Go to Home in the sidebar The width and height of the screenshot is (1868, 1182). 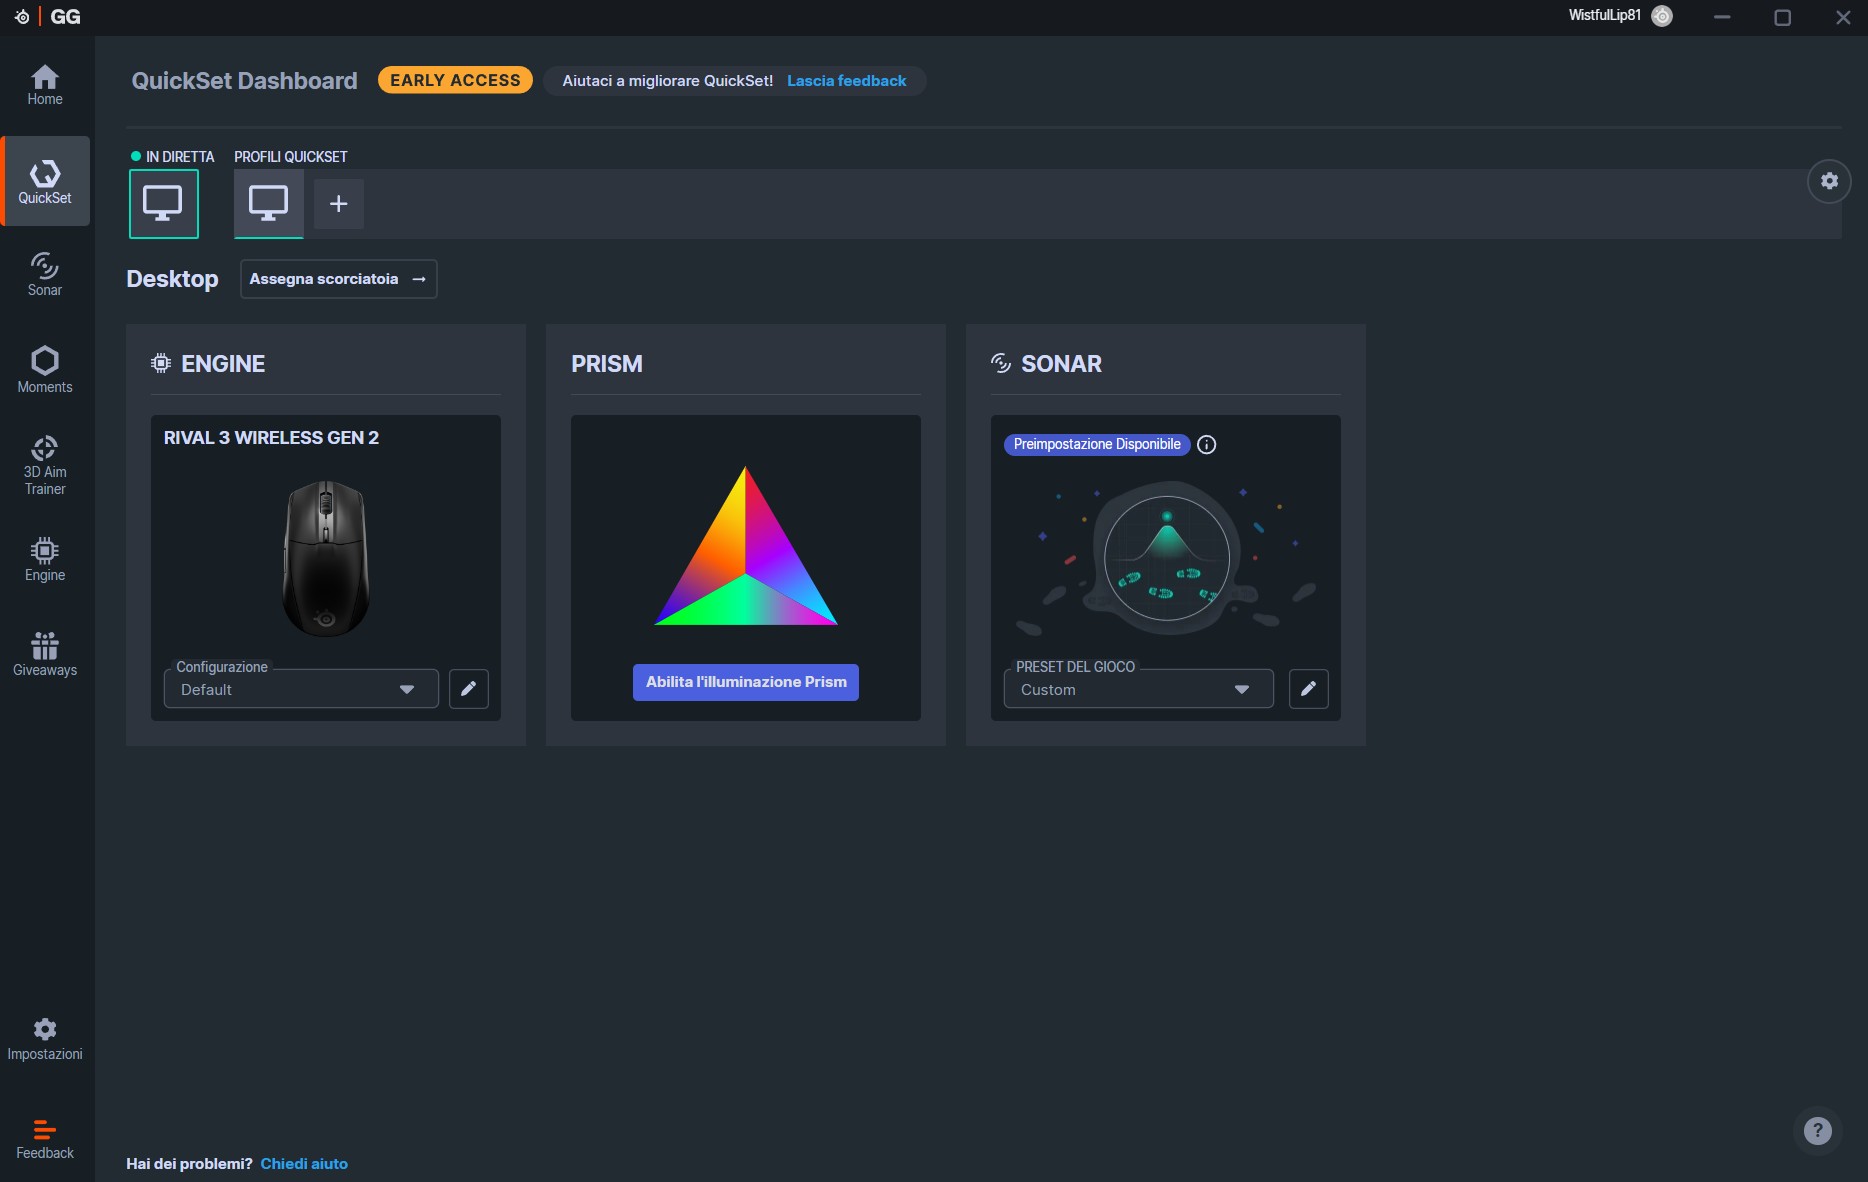45,85
